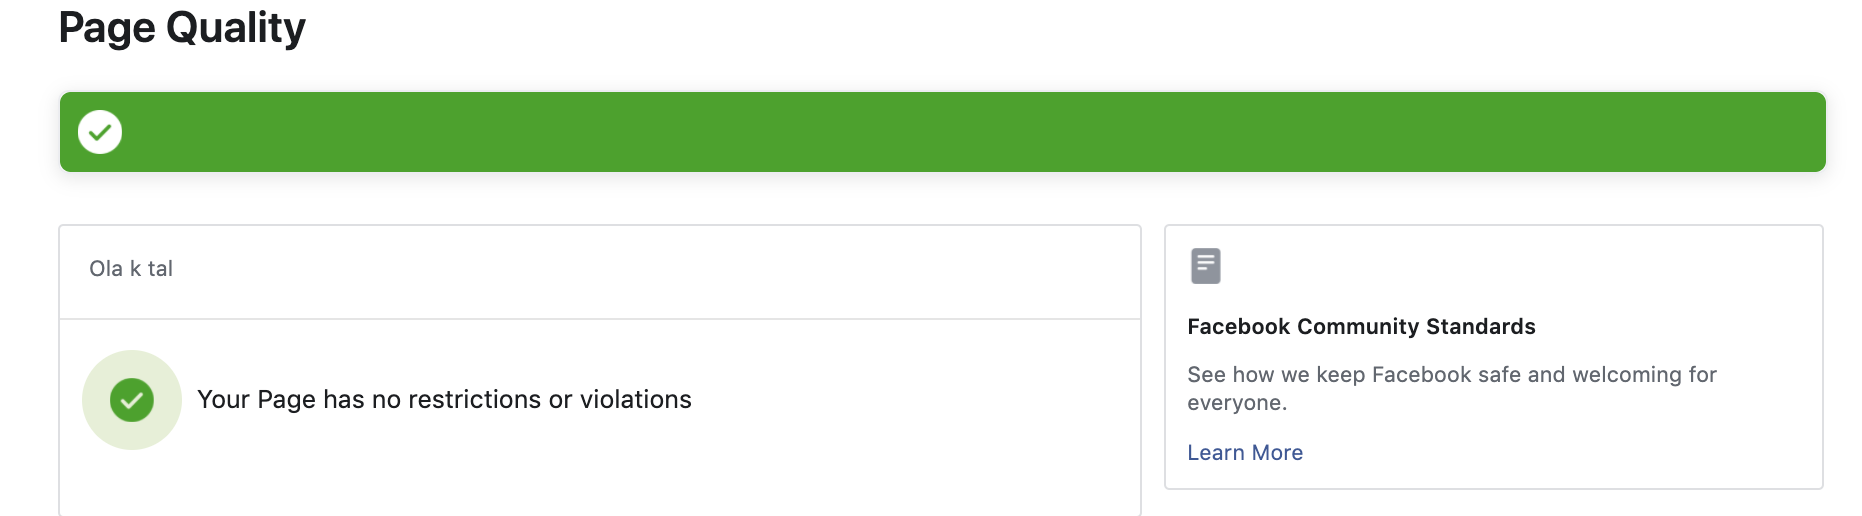Viewport: 1862px width, 516px height.
Task: Click the light green circle around the checkmark
Action: coord(132,400)
